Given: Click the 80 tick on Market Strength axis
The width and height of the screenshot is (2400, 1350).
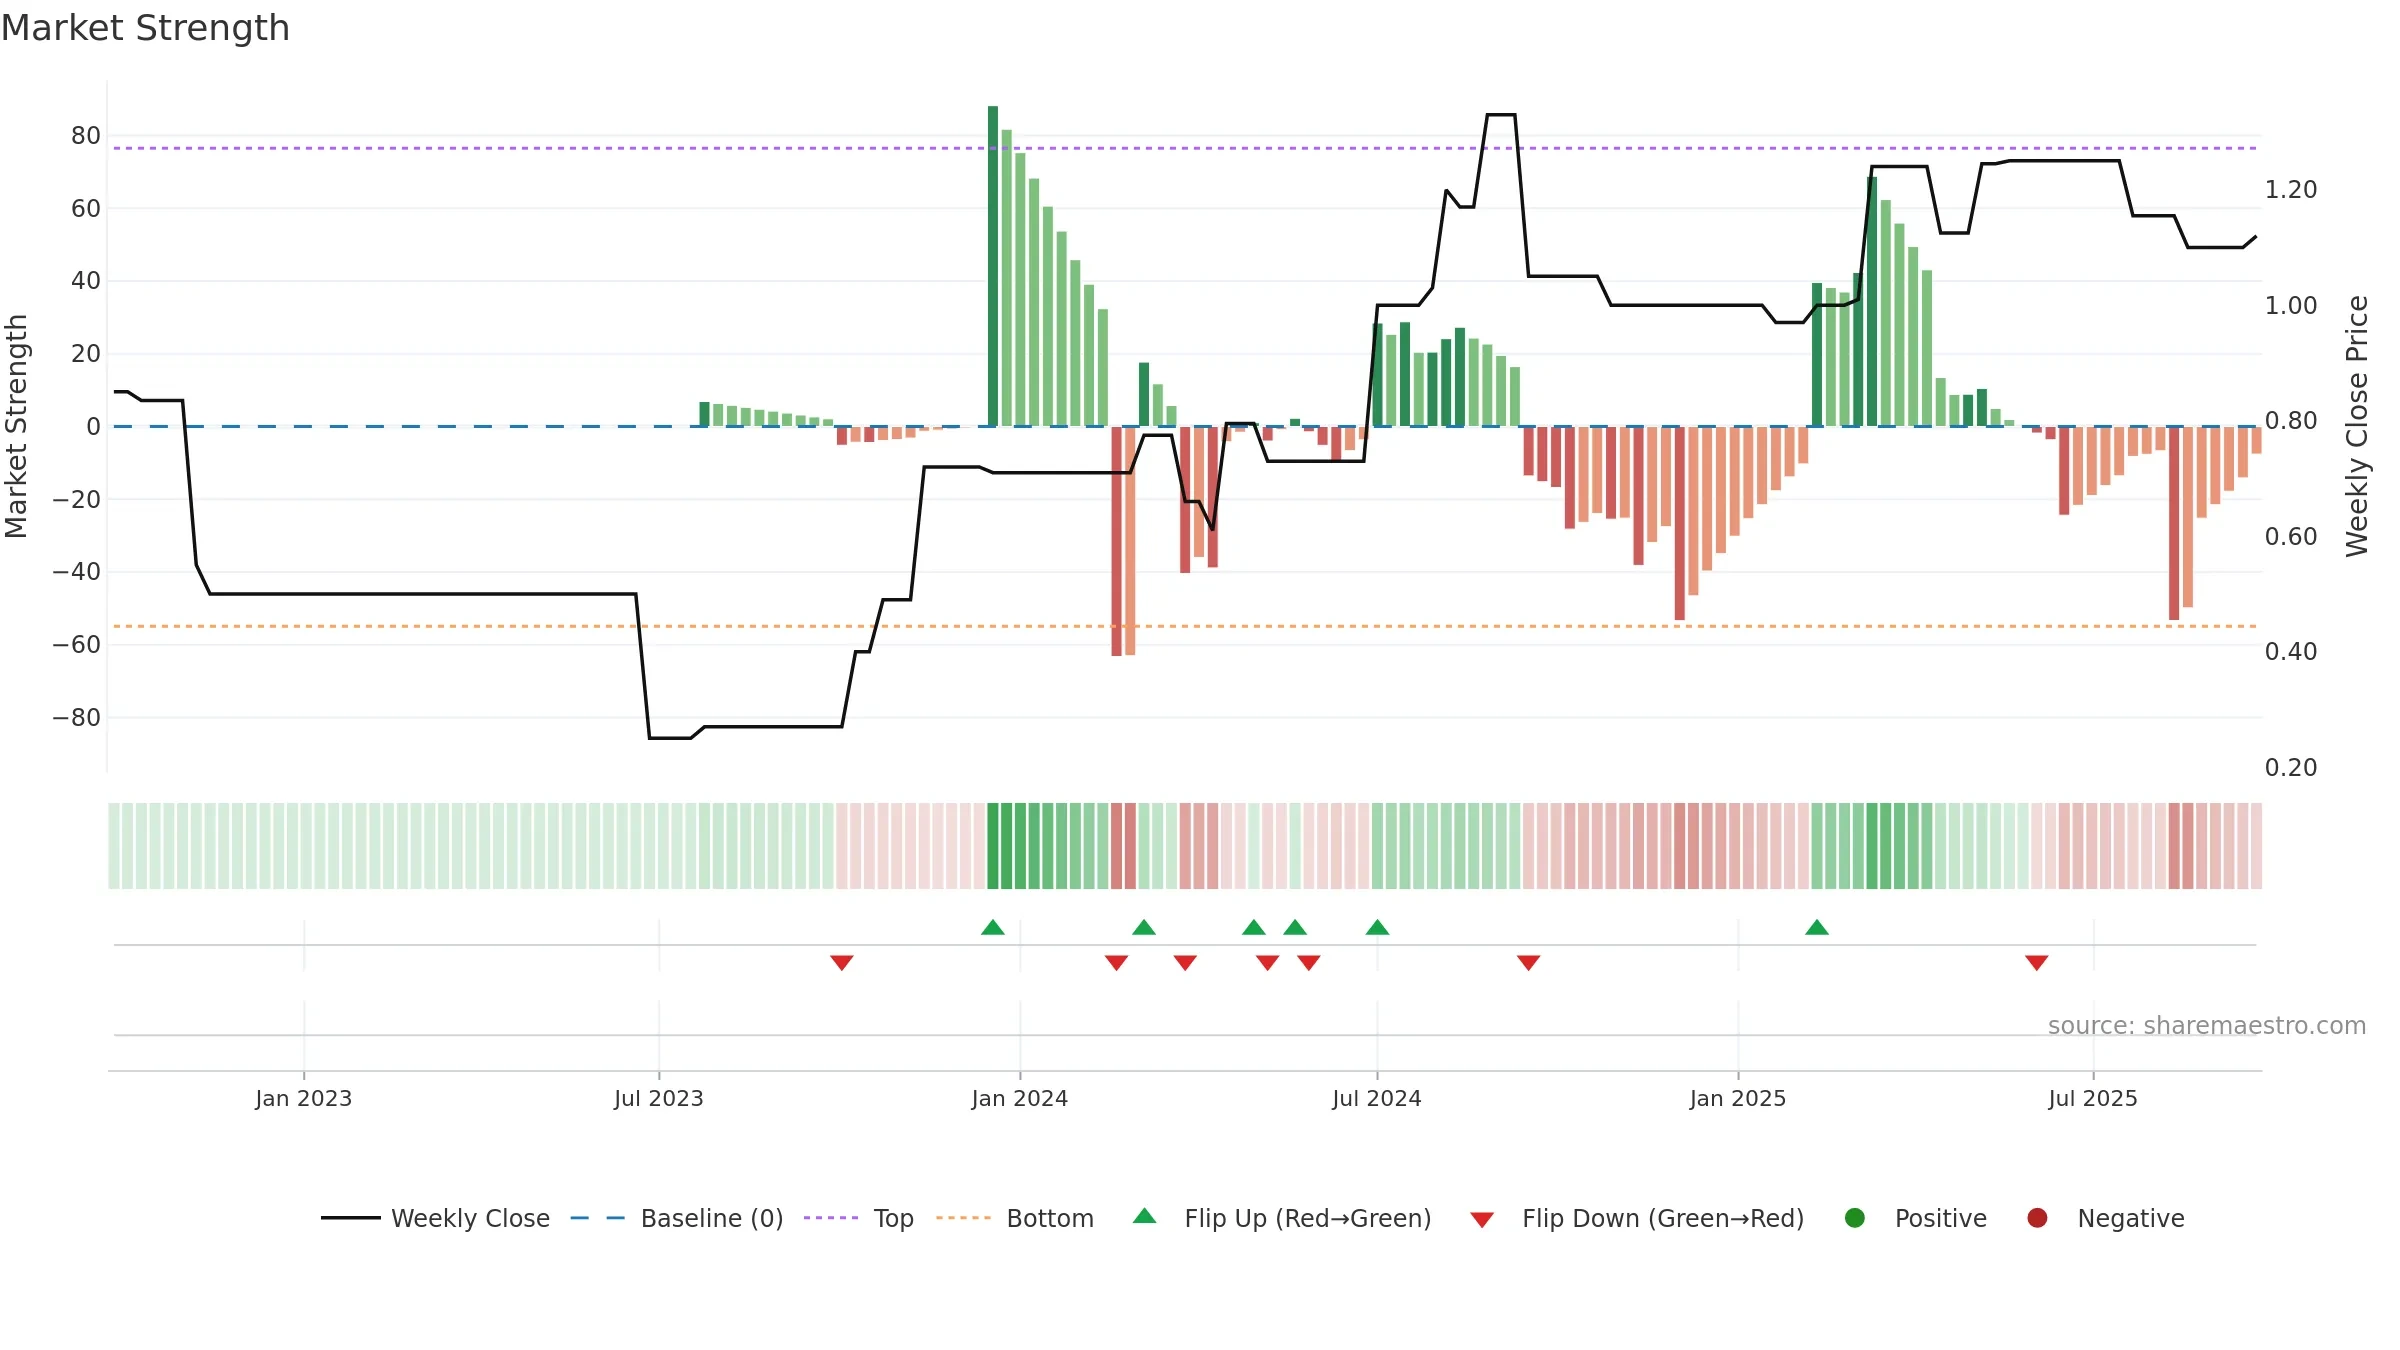Looking at the screenshot, I should 86,136.
